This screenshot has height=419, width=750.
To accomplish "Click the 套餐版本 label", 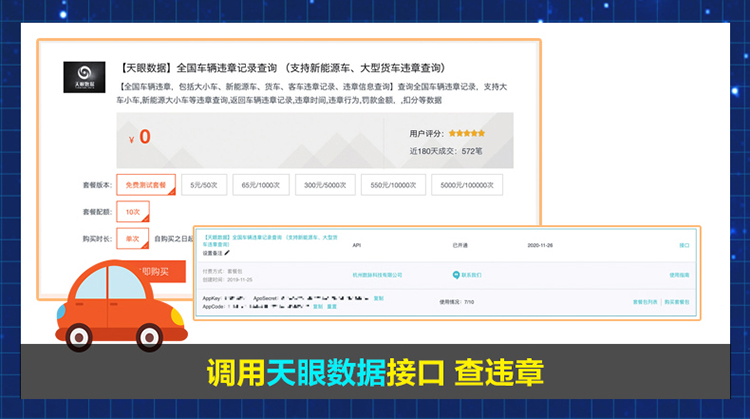I will [97, 185].
